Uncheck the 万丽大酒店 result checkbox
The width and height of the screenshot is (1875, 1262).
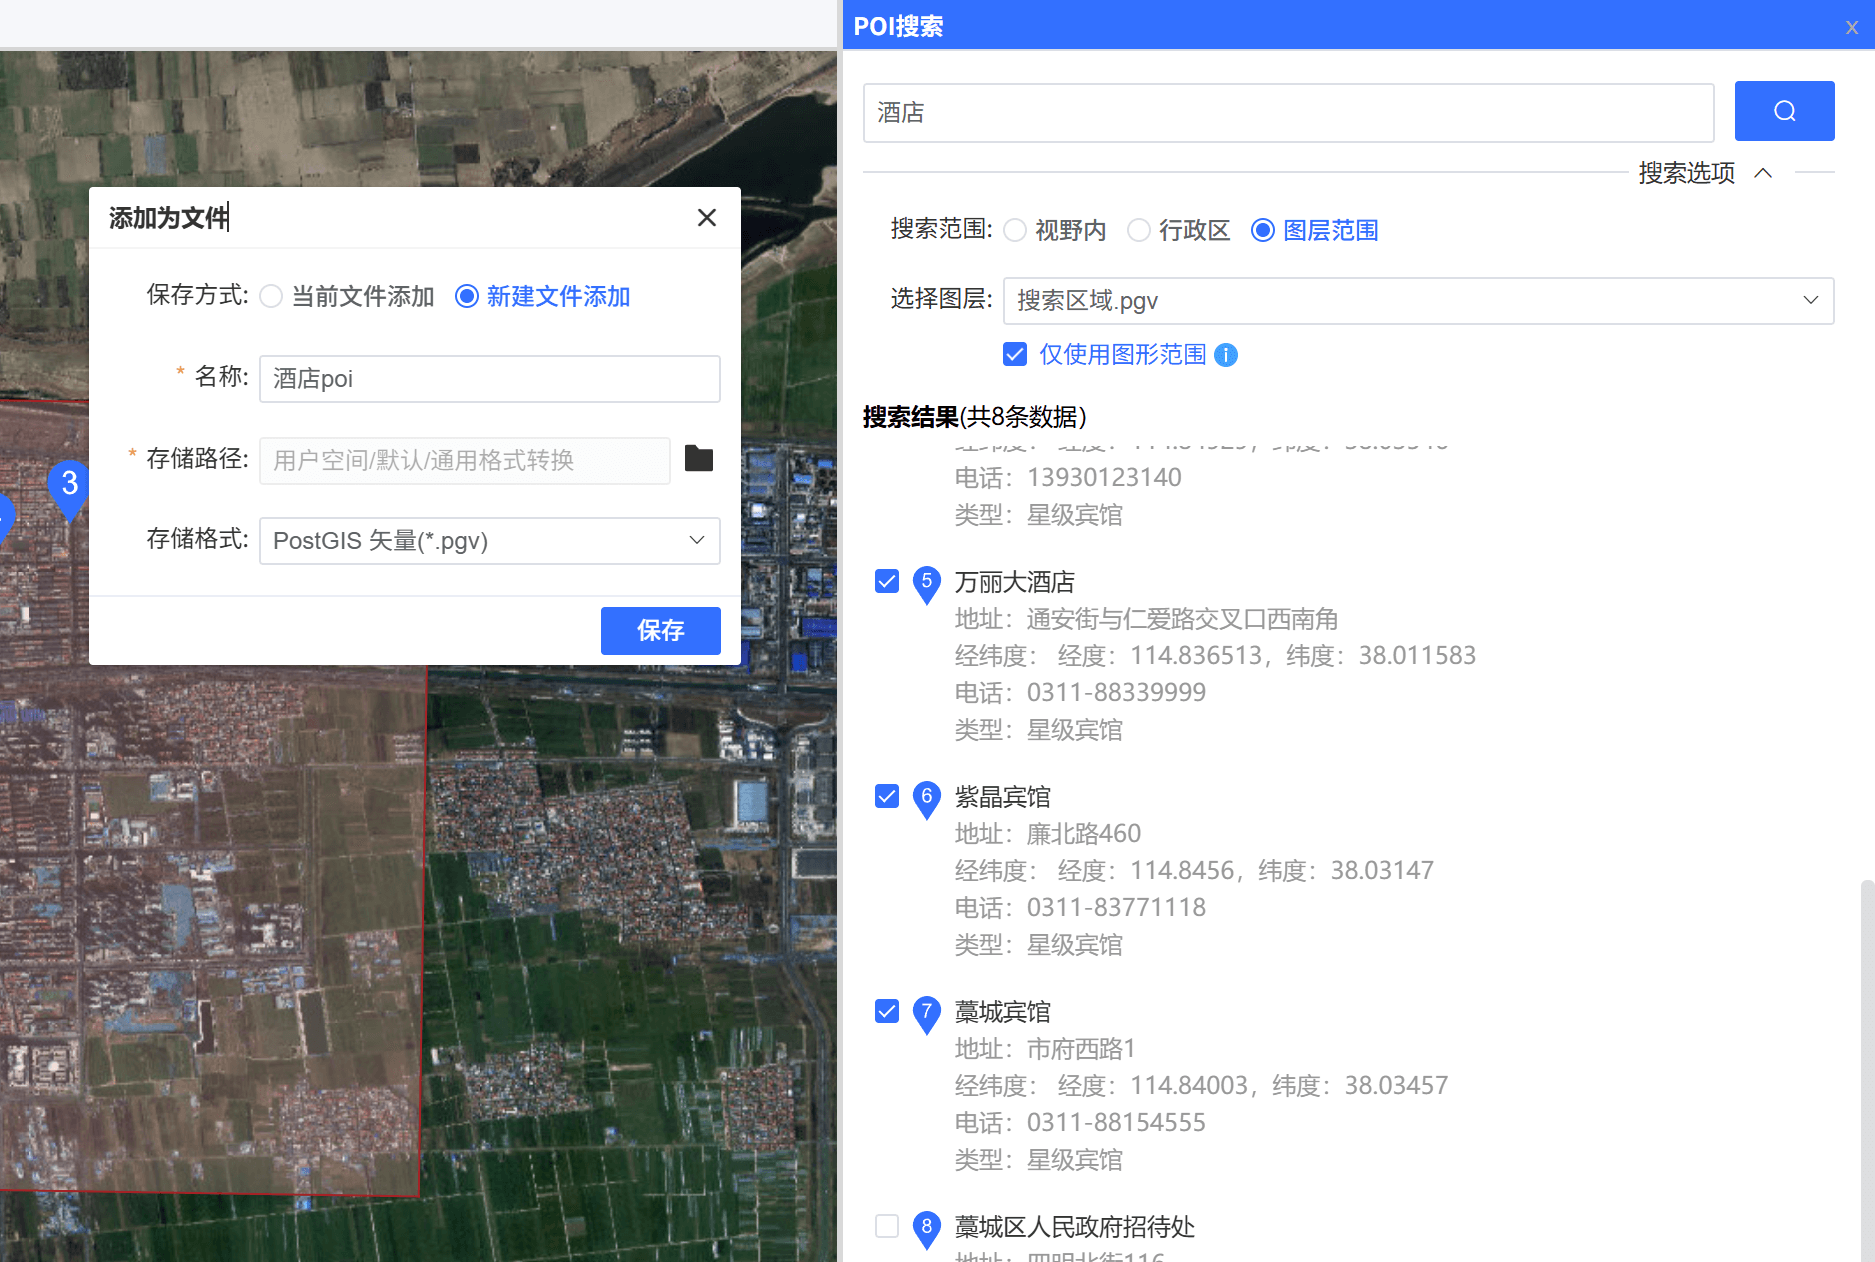887,581
